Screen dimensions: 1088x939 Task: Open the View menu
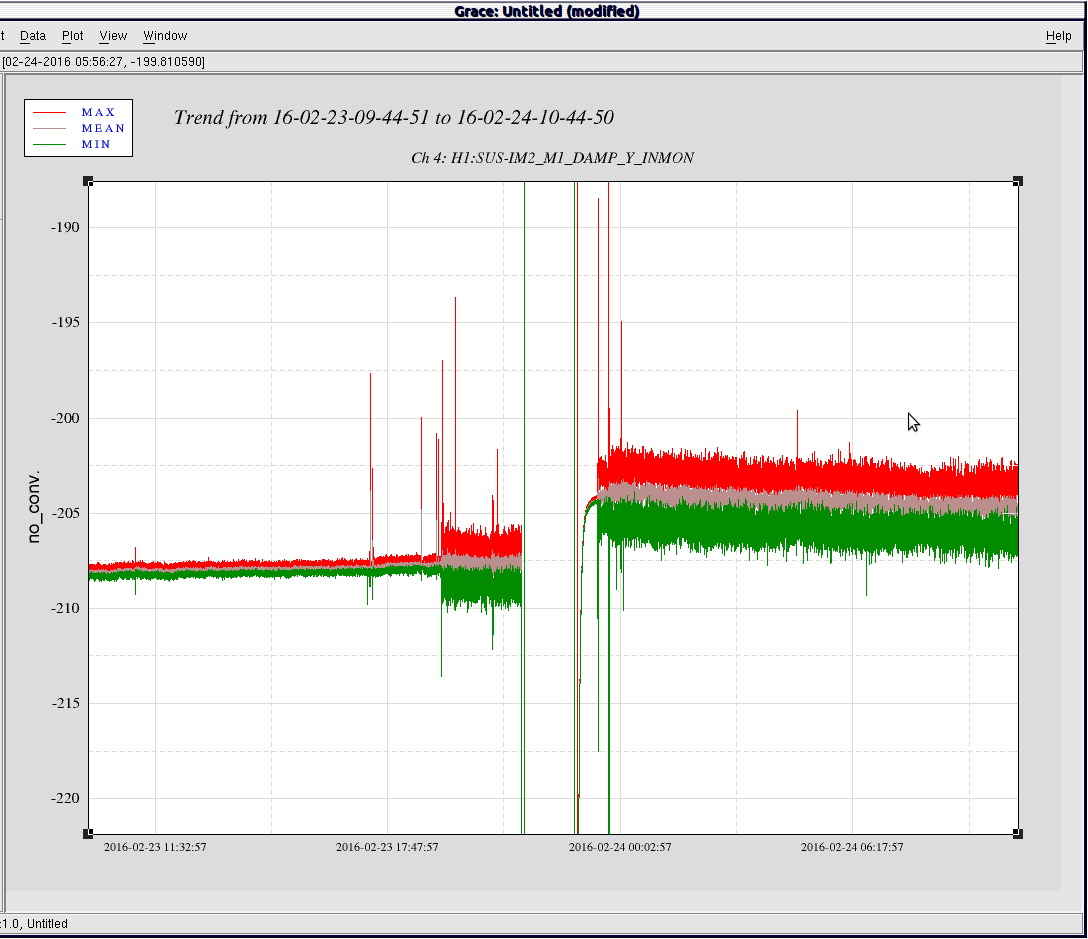(x=113, y=36)
